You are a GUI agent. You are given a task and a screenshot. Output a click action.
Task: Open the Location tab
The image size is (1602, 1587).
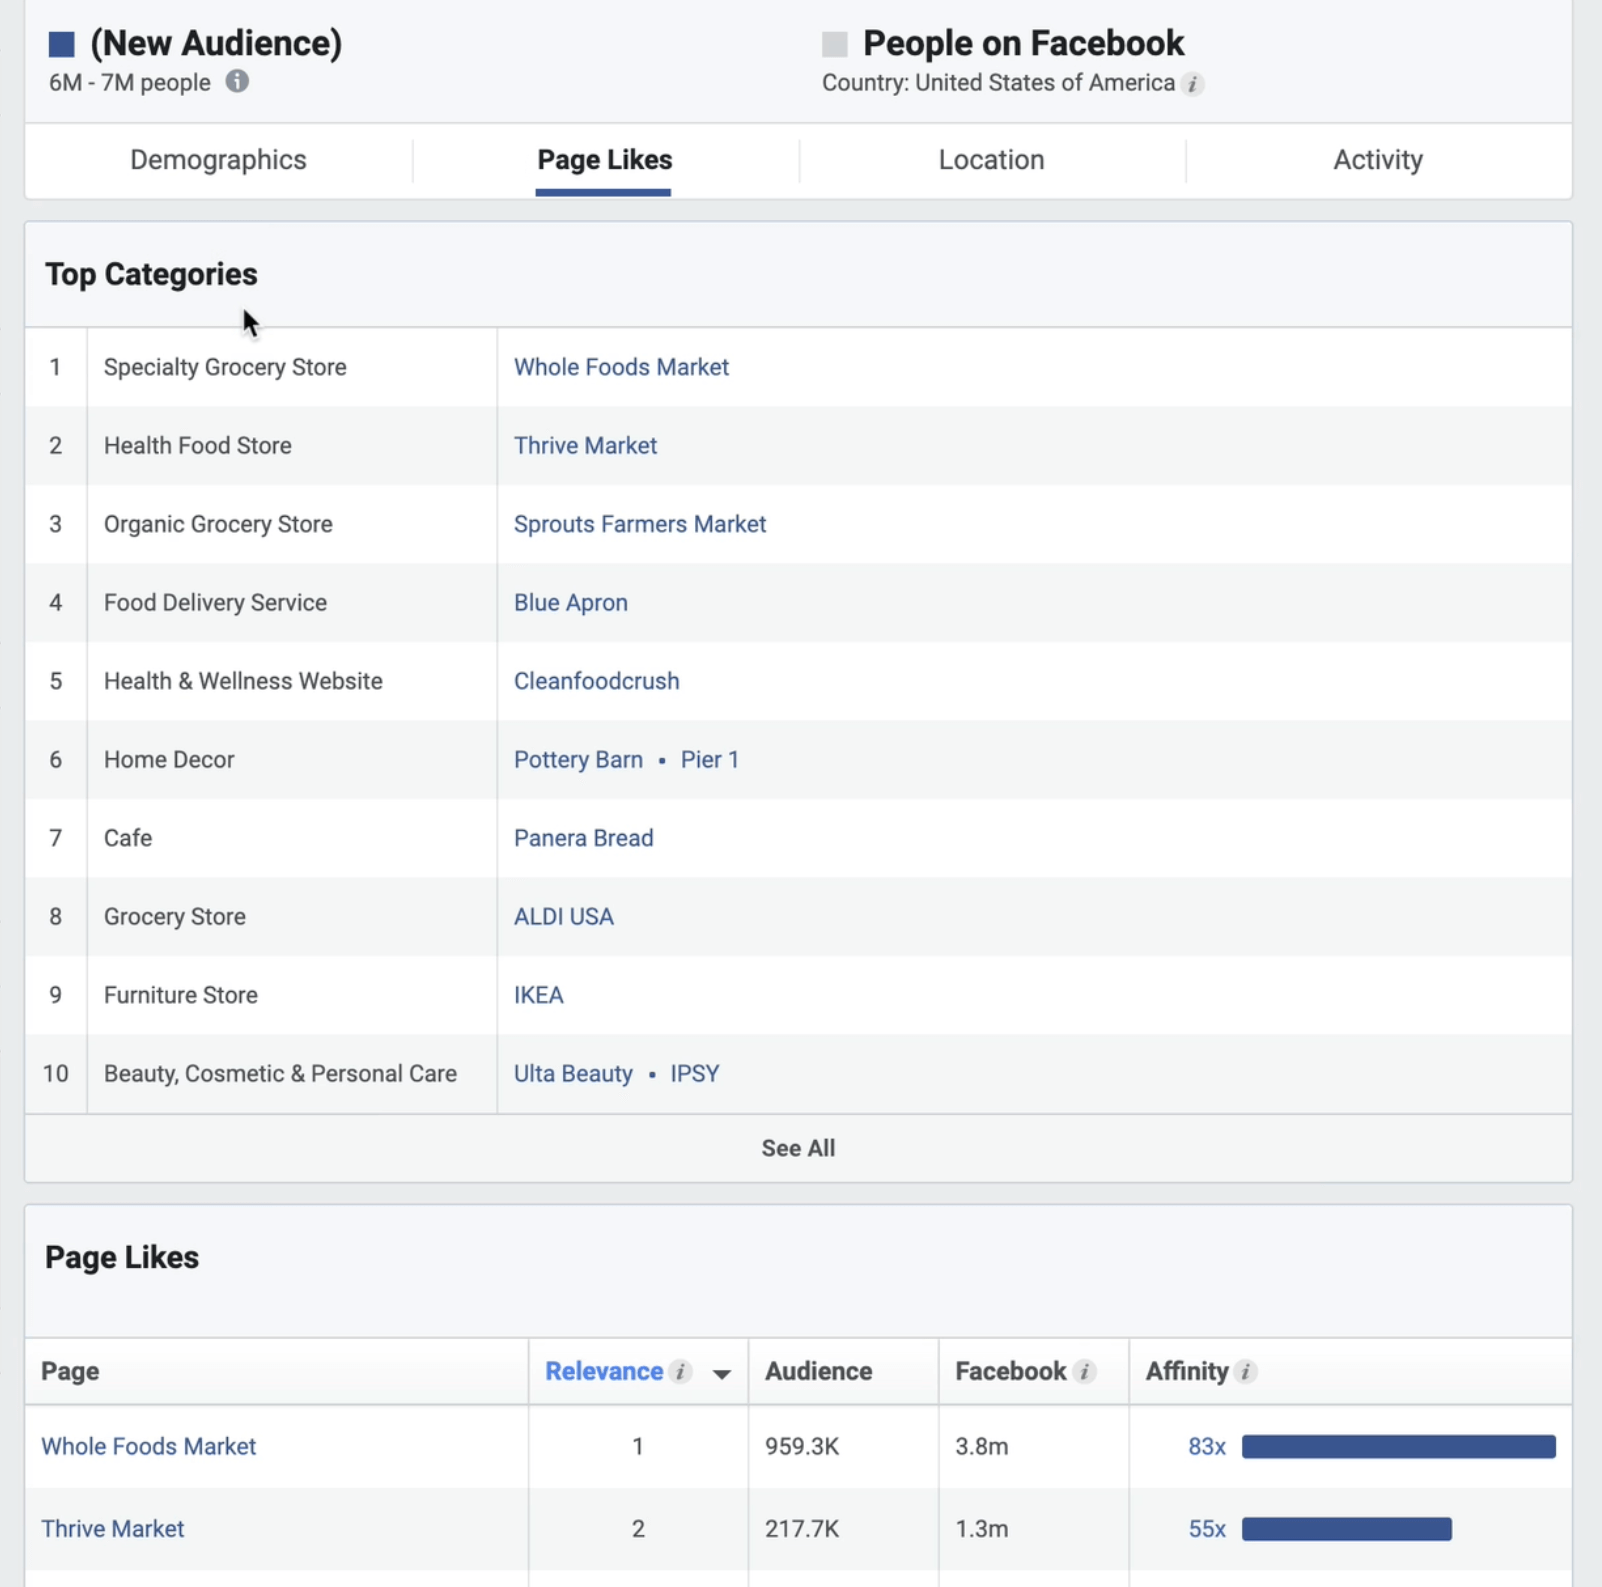[x=991, y=160]
